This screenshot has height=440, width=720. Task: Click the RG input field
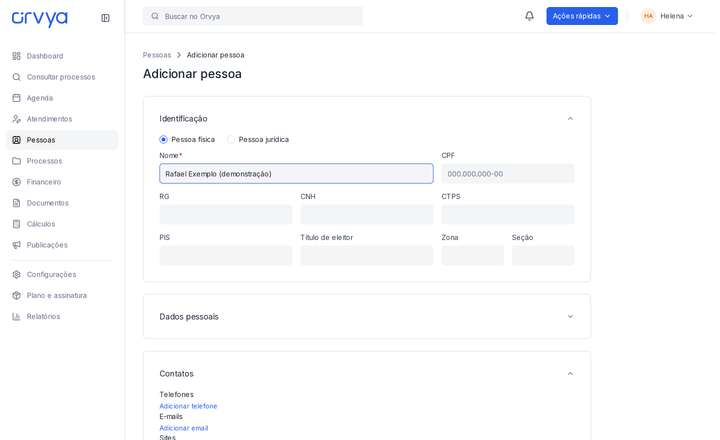[x=226, y=214]
